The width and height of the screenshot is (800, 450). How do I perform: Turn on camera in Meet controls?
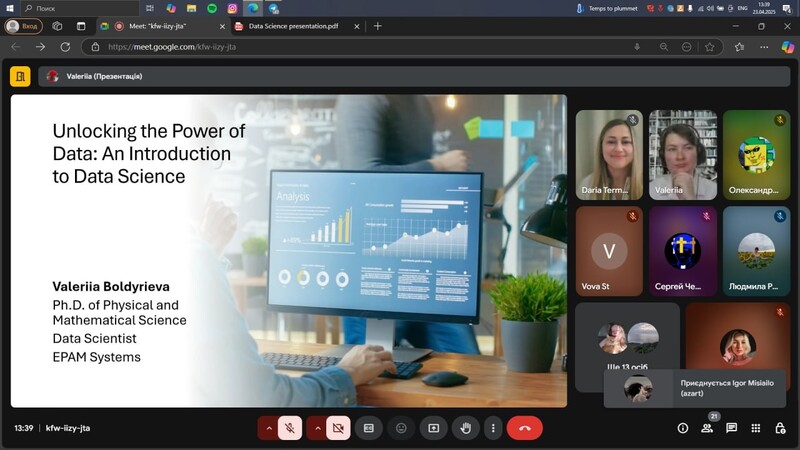coord(338,428)
